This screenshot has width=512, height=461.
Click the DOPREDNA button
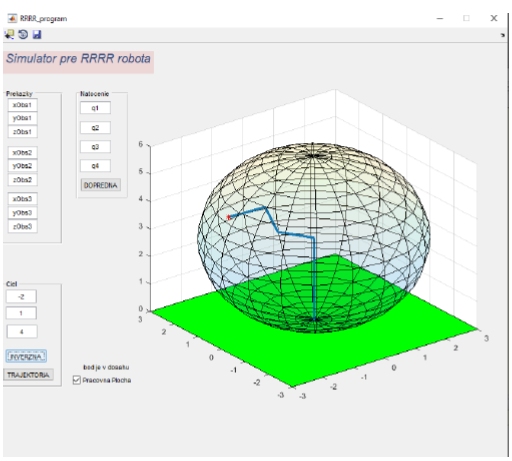pos(101,185)
